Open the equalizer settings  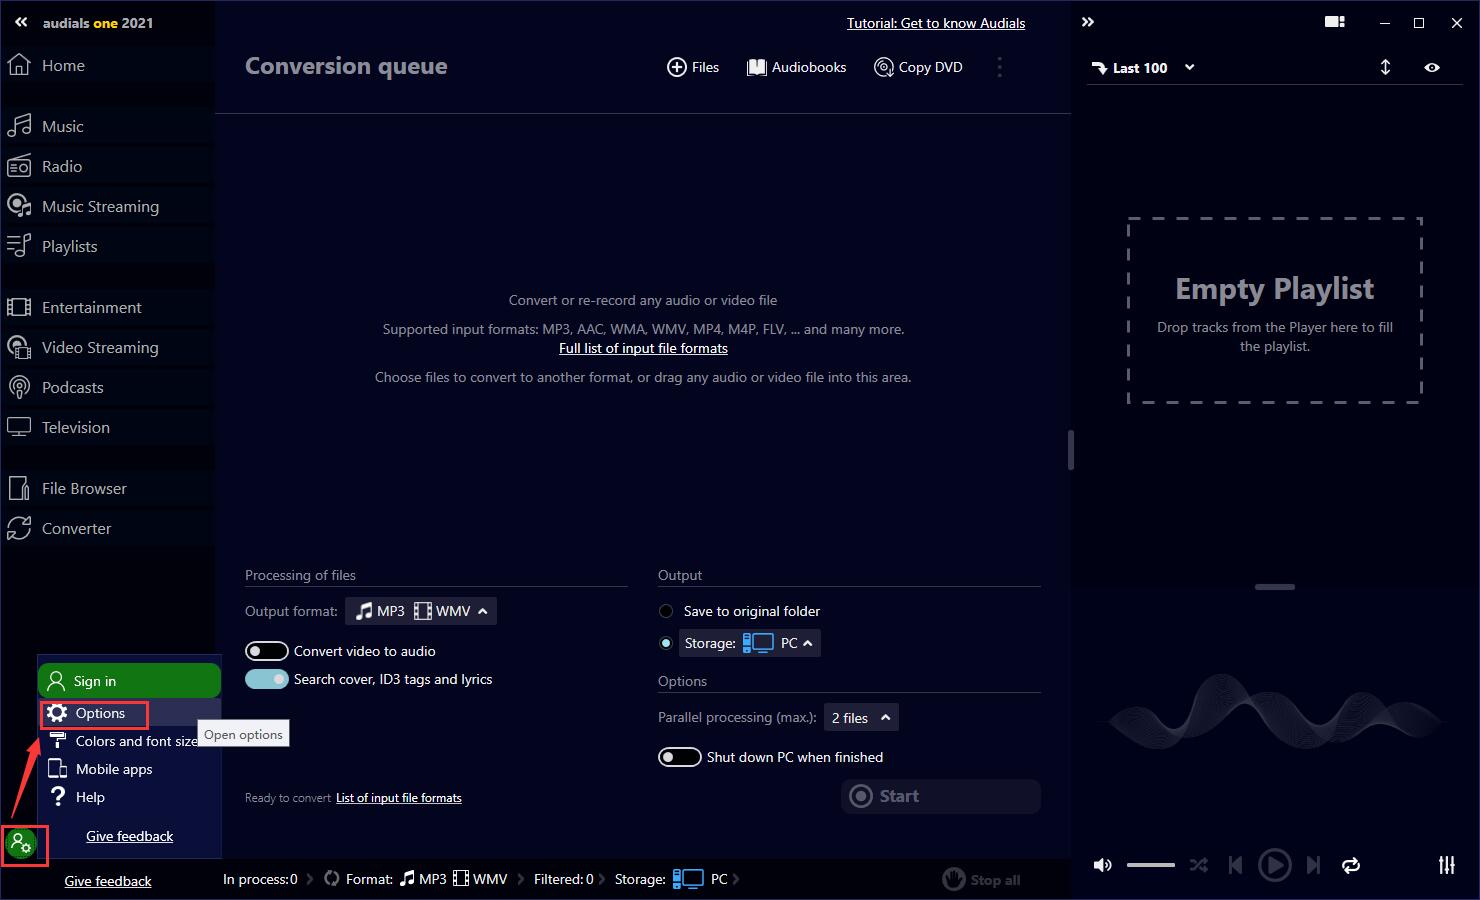1447,865
